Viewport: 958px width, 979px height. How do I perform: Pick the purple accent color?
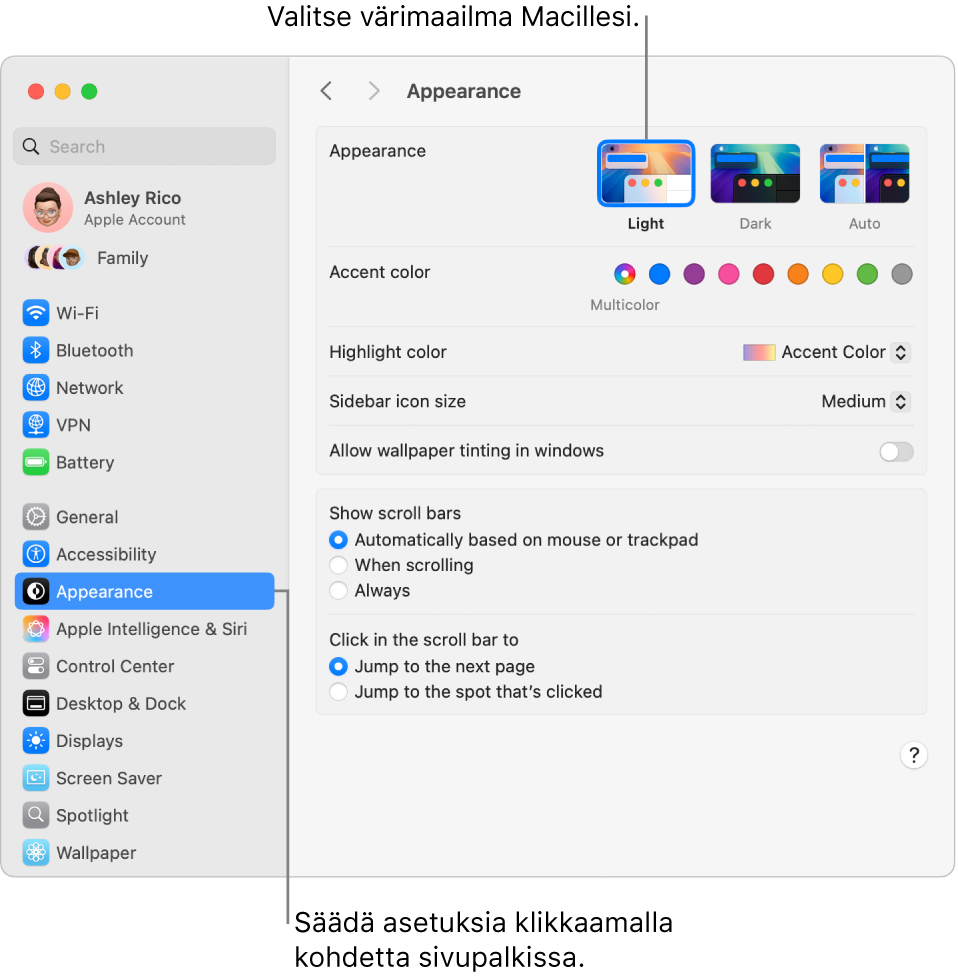click(x=694, y=274)
